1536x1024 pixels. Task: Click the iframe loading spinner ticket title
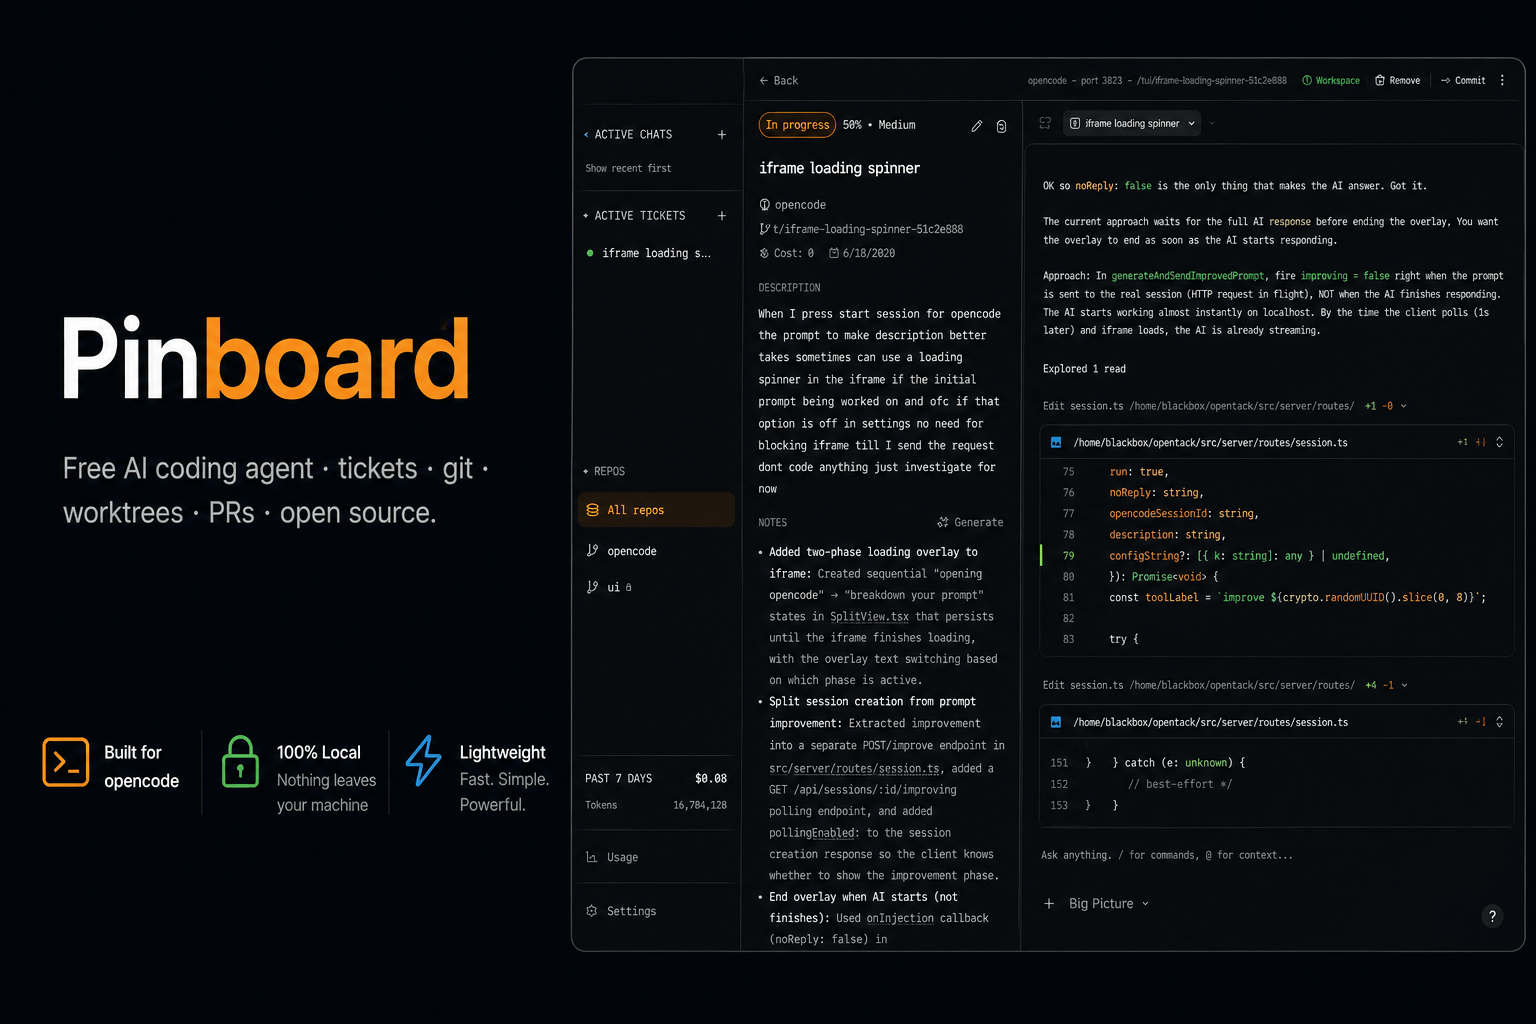[x=839, y=168]
